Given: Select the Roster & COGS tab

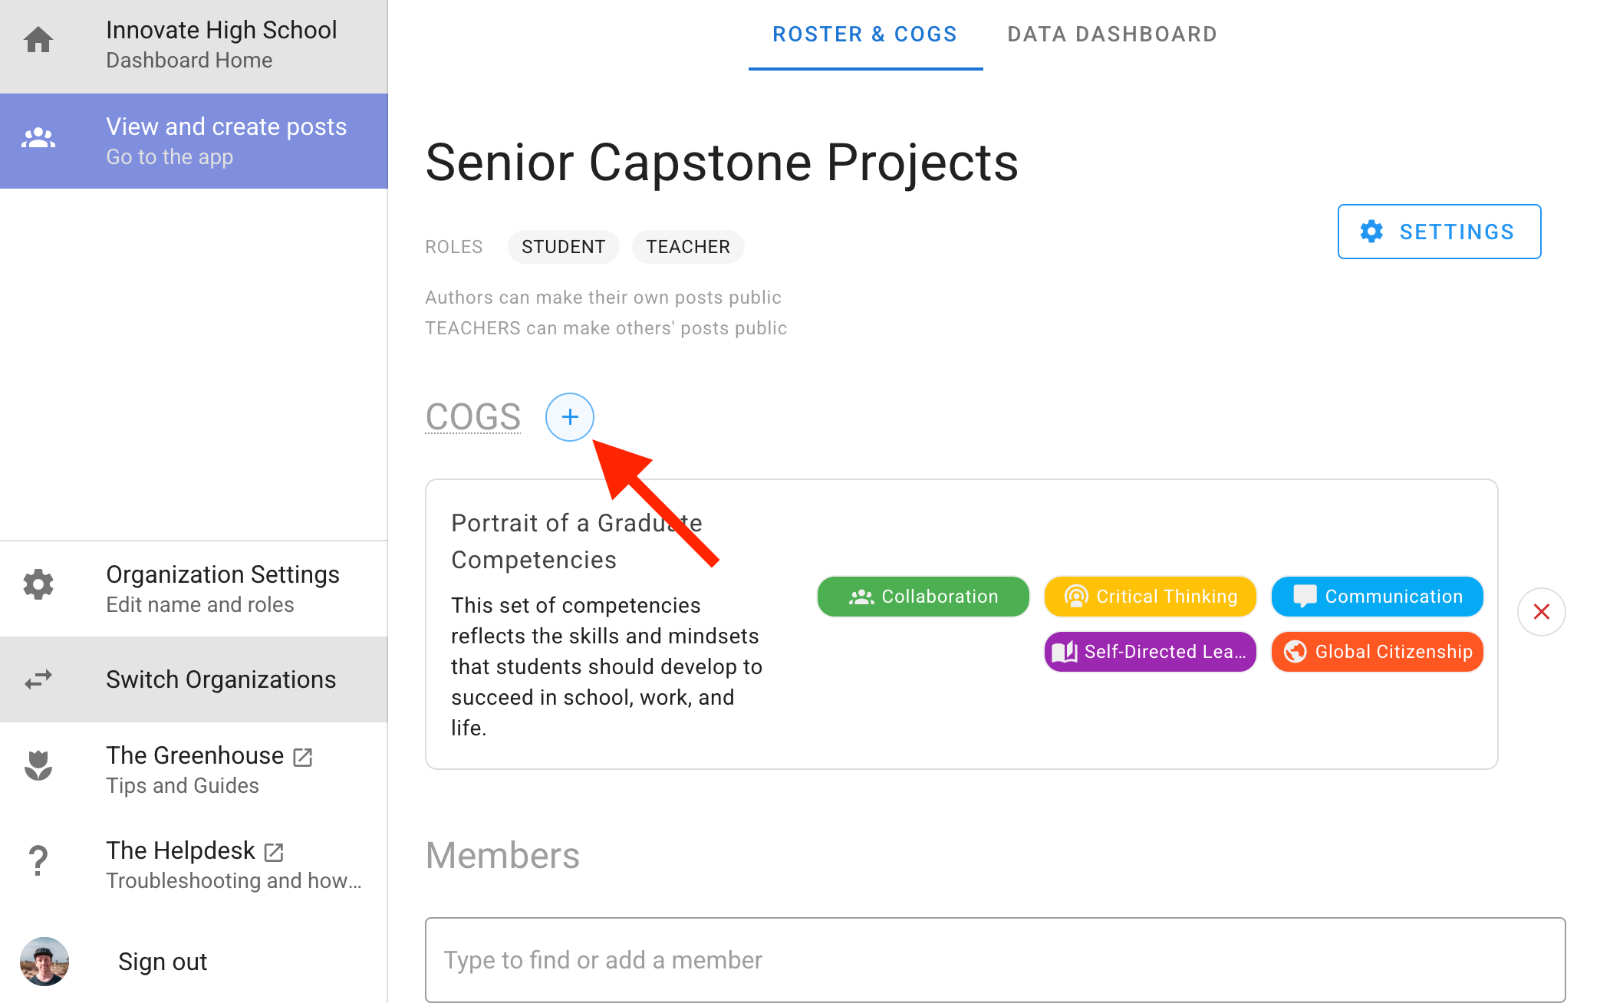Looking at the screenshot, I should 864,34.
